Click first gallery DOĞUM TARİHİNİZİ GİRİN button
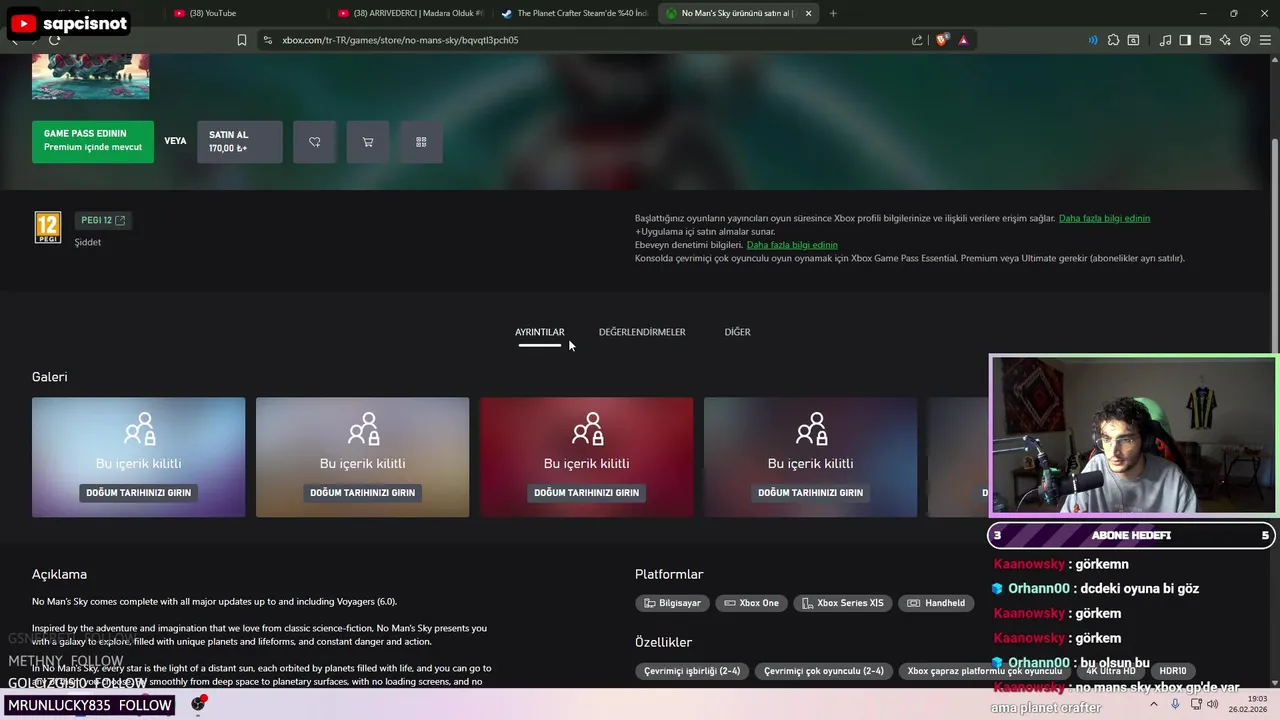 pyautogui.click(x=138, y=493)
